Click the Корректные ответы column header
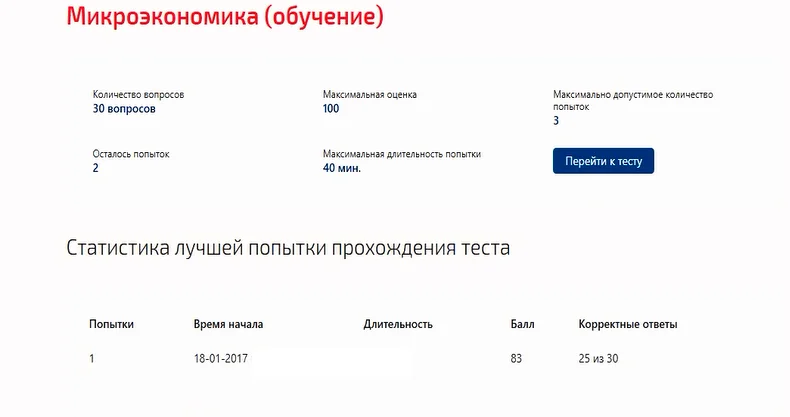The width and height of the screenshot is (790, 417). pyautogui.click(x=628, y=324)
